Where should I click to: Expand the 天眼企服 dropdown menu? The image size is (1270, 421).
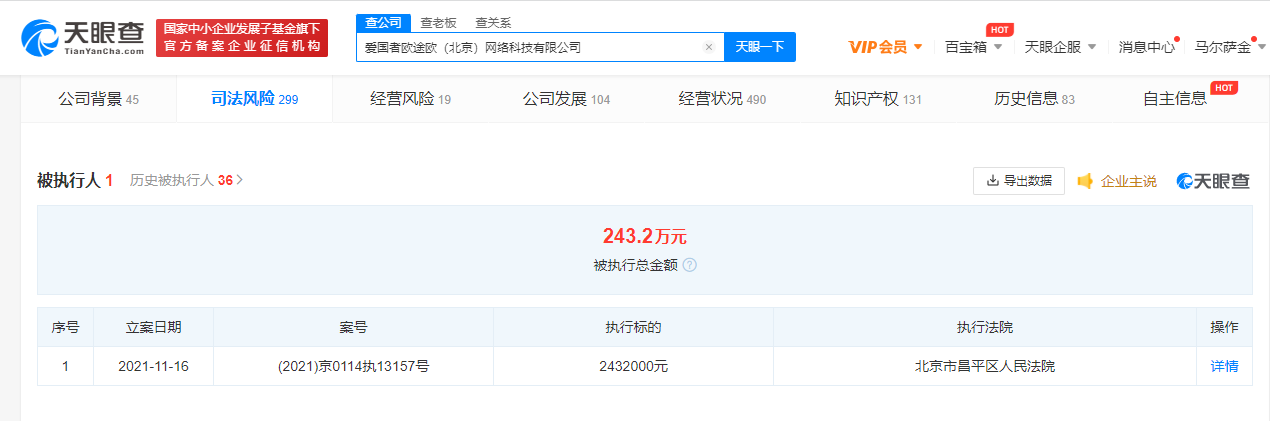pyautogui.click(x=1060, y=47)
